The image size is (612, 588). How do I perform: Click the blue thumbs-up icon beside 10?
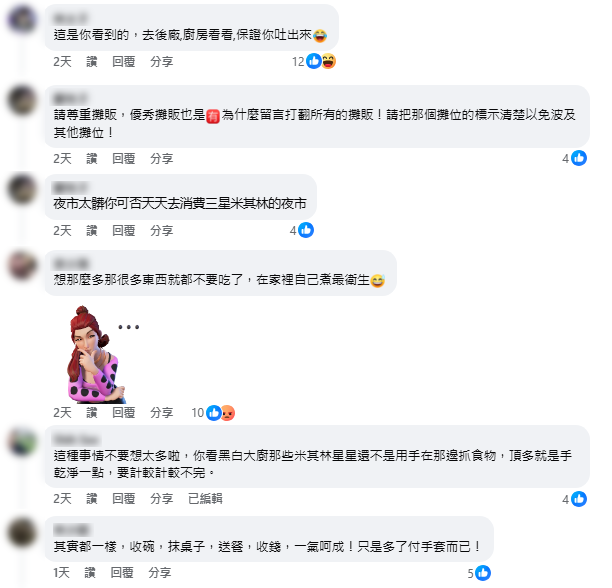coord(213,413)
